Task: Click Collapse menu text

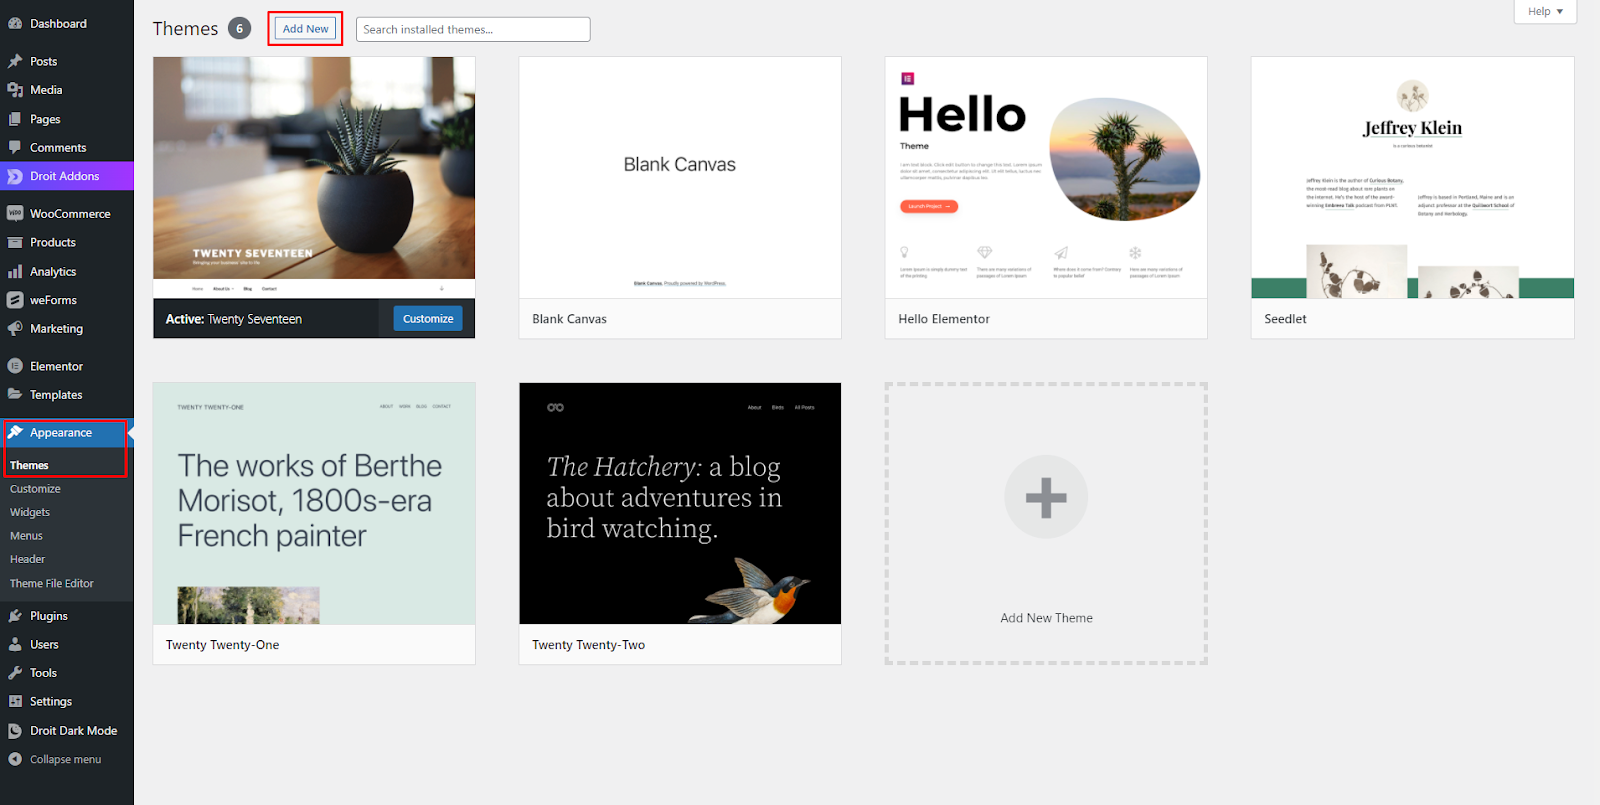Action: pos(65,759)
